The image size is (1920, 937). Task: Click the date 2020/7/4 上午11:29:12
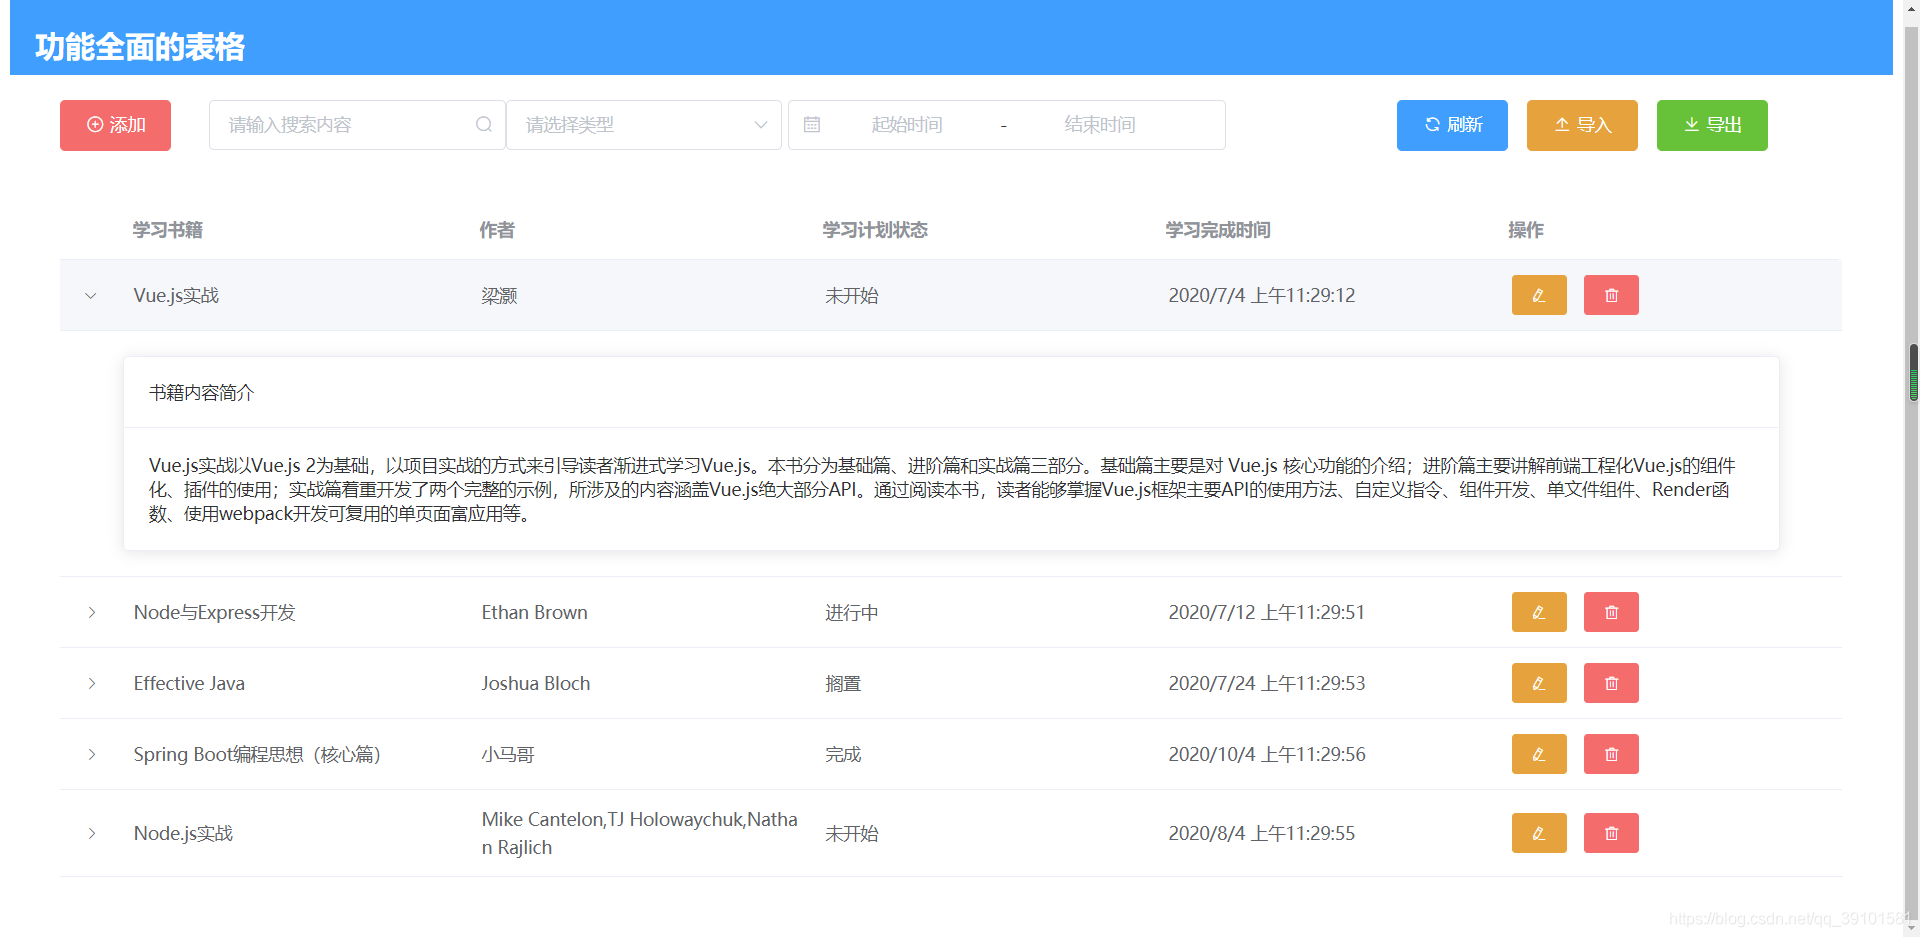(1262, 295)
